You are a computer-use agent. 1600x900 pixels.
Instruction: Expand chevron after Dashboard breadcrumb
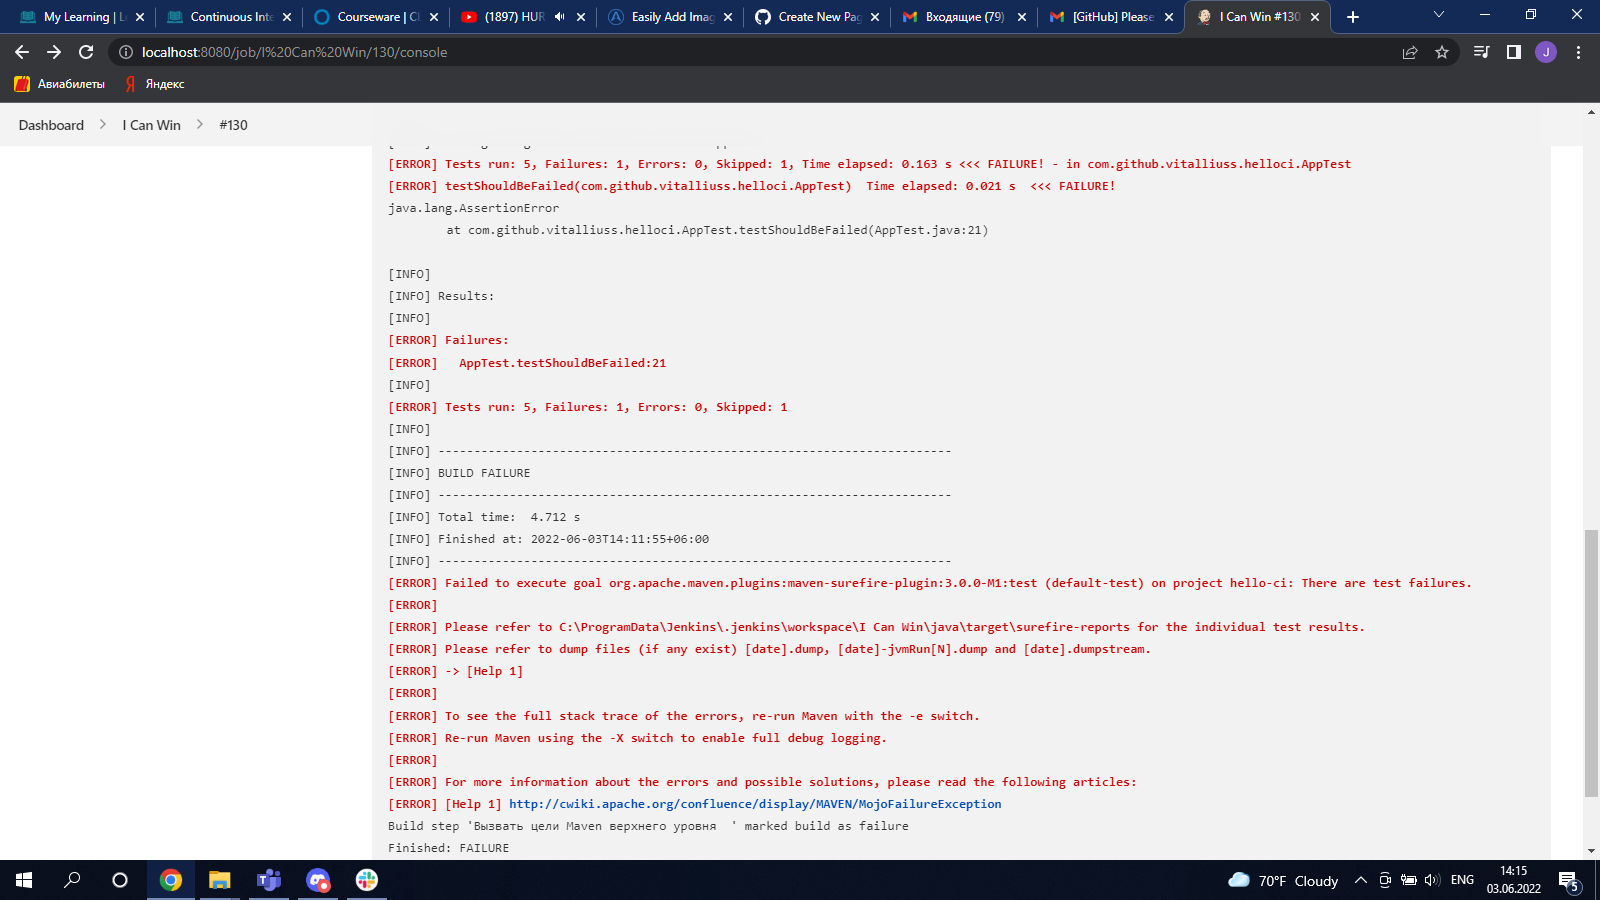(103, 124)
